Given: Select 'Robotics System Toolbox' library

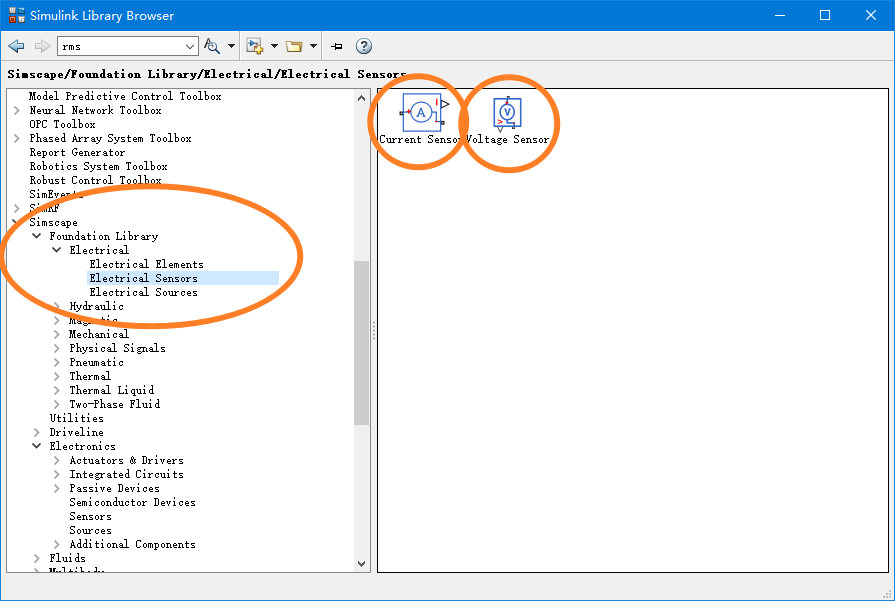Looking at the screenshot, I should [98, 166].
